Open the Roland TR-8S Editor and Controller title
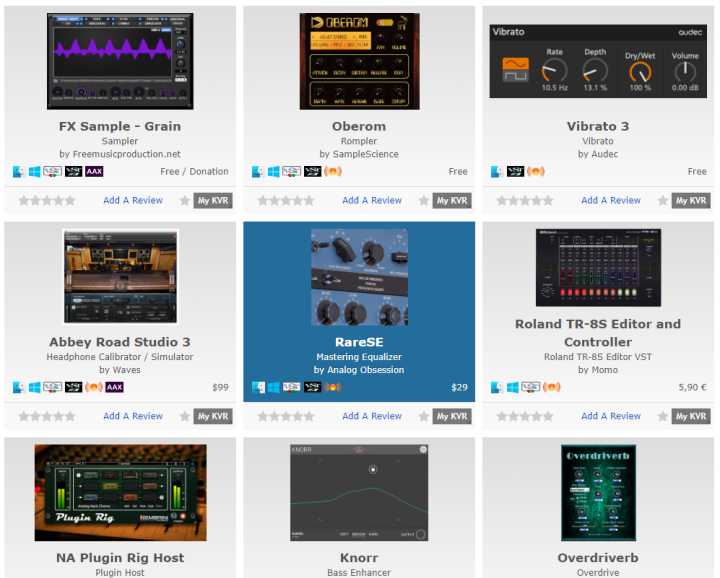 point(598,333)
